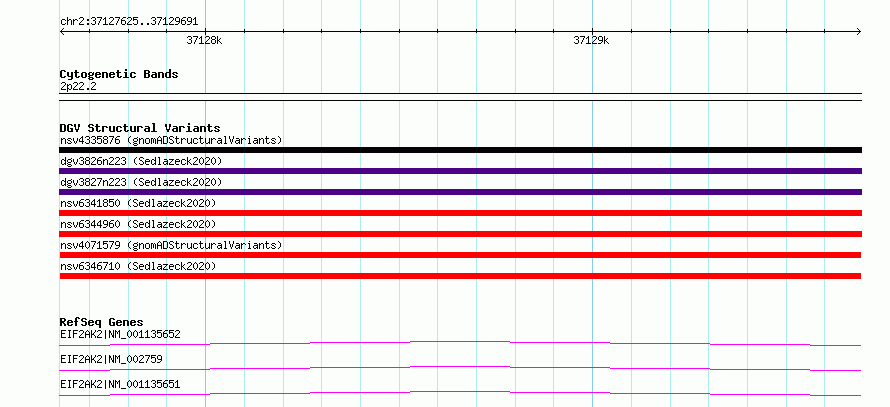Click the chr2:37127625..37129691 coordinate label
The width and height of the screenshot is (890, 407).
(129, 22)
